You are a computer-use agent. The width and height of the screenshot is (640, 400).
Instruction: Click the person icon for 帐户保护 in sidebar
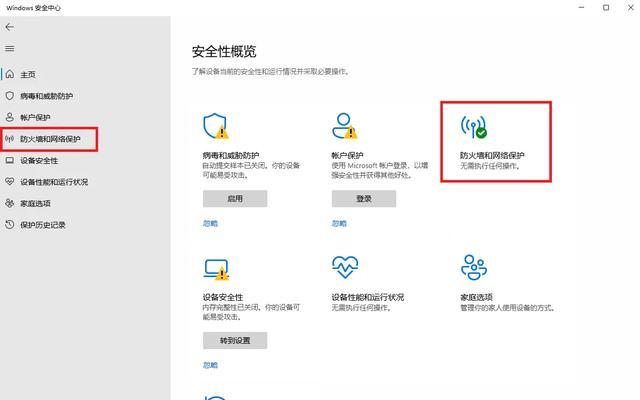10,117
